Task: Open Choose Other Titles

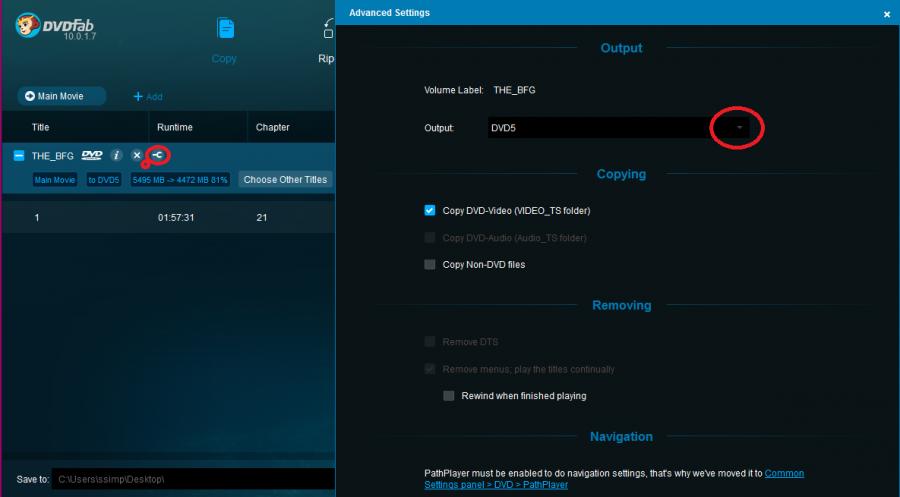Action: [285, 180]
